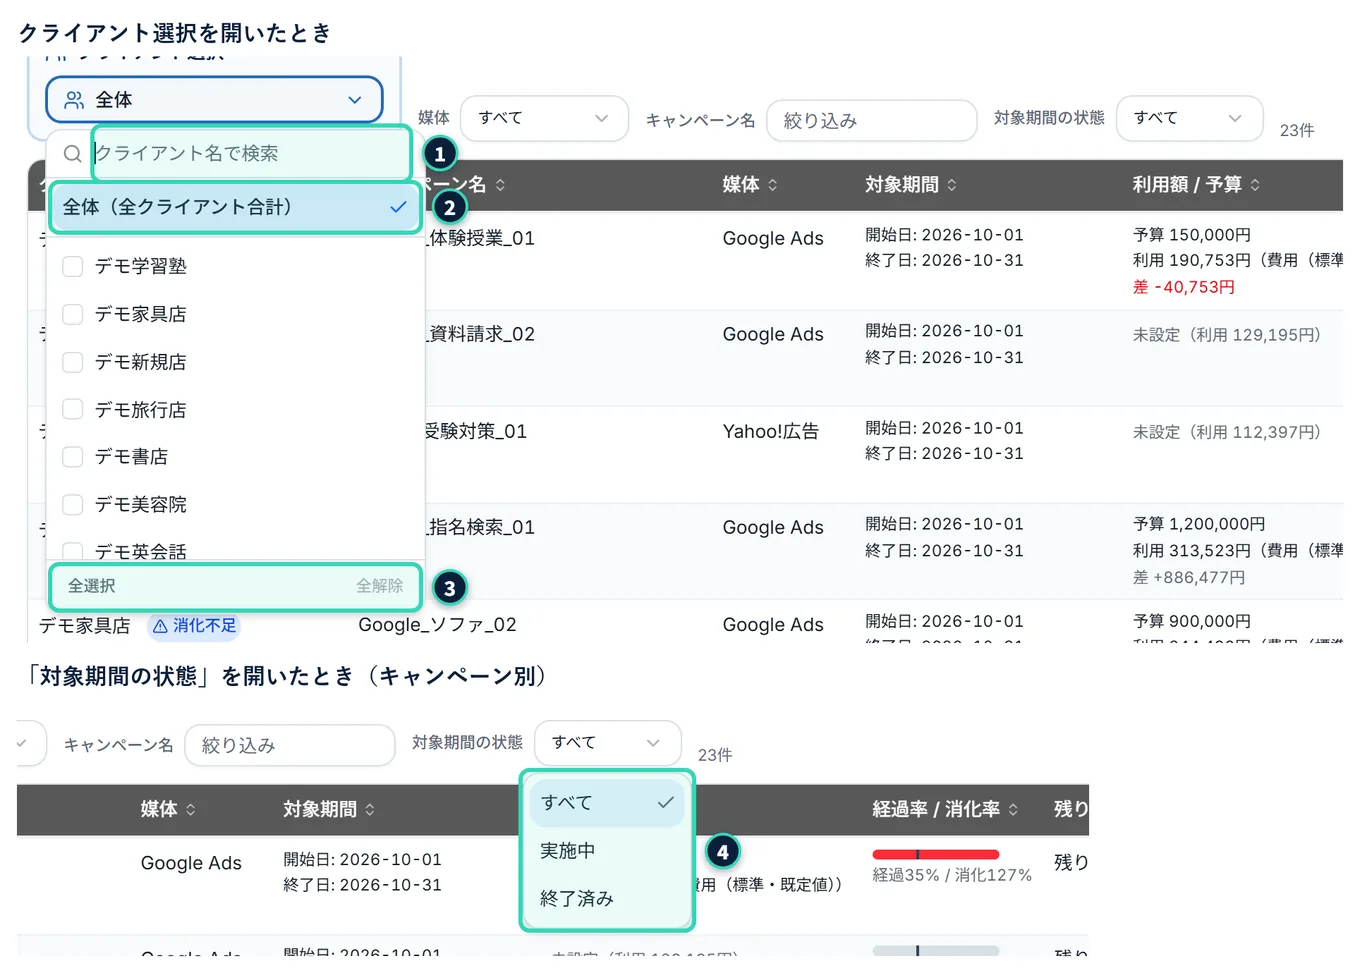
Task: Click the search magnifier icon in client dropdown
Action: (72, 154)
